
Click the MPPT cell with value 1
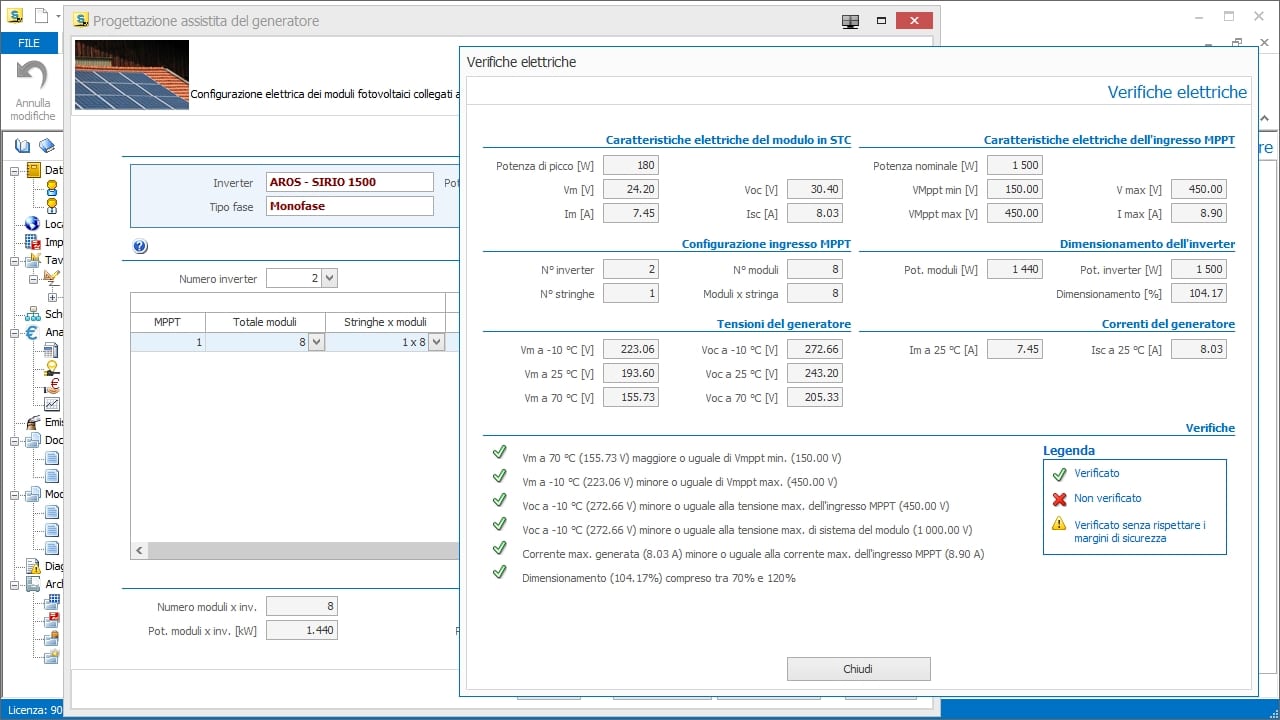coord(168,342)
